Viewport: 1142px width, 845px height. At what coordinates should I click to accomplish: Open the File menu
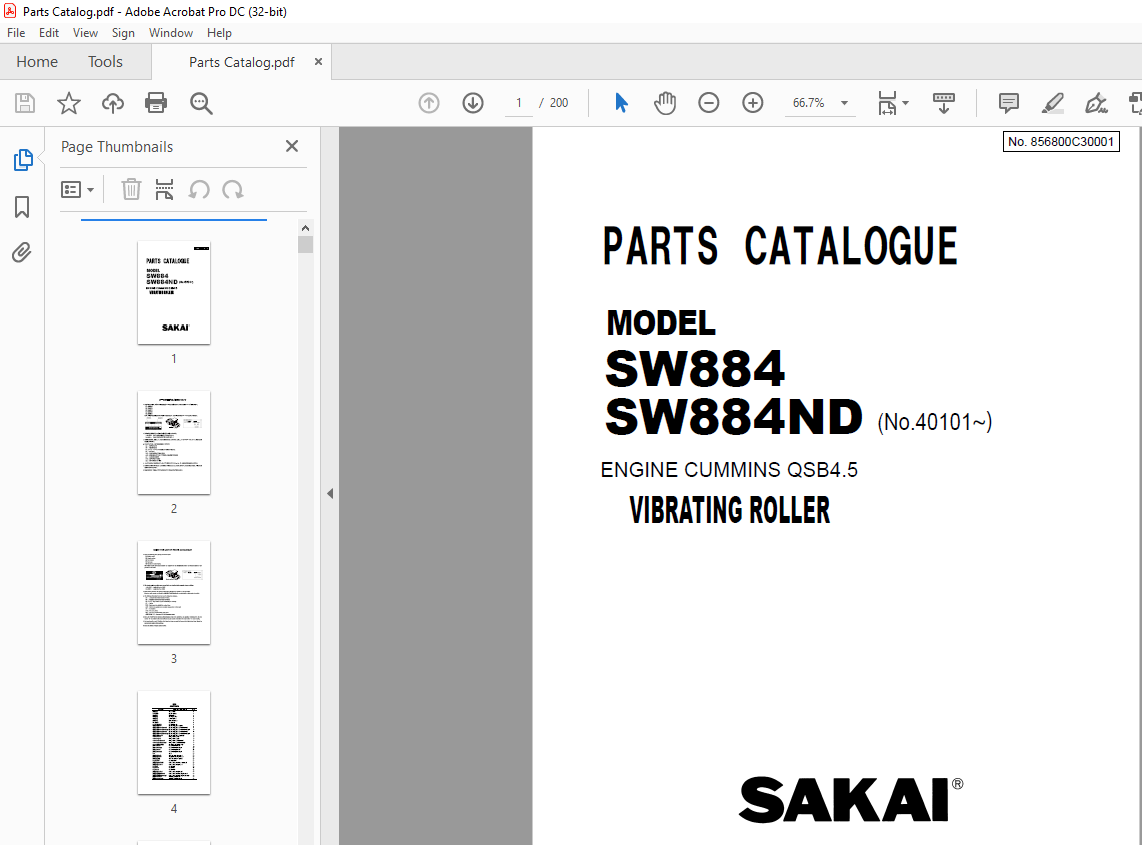tap(16, 33)
